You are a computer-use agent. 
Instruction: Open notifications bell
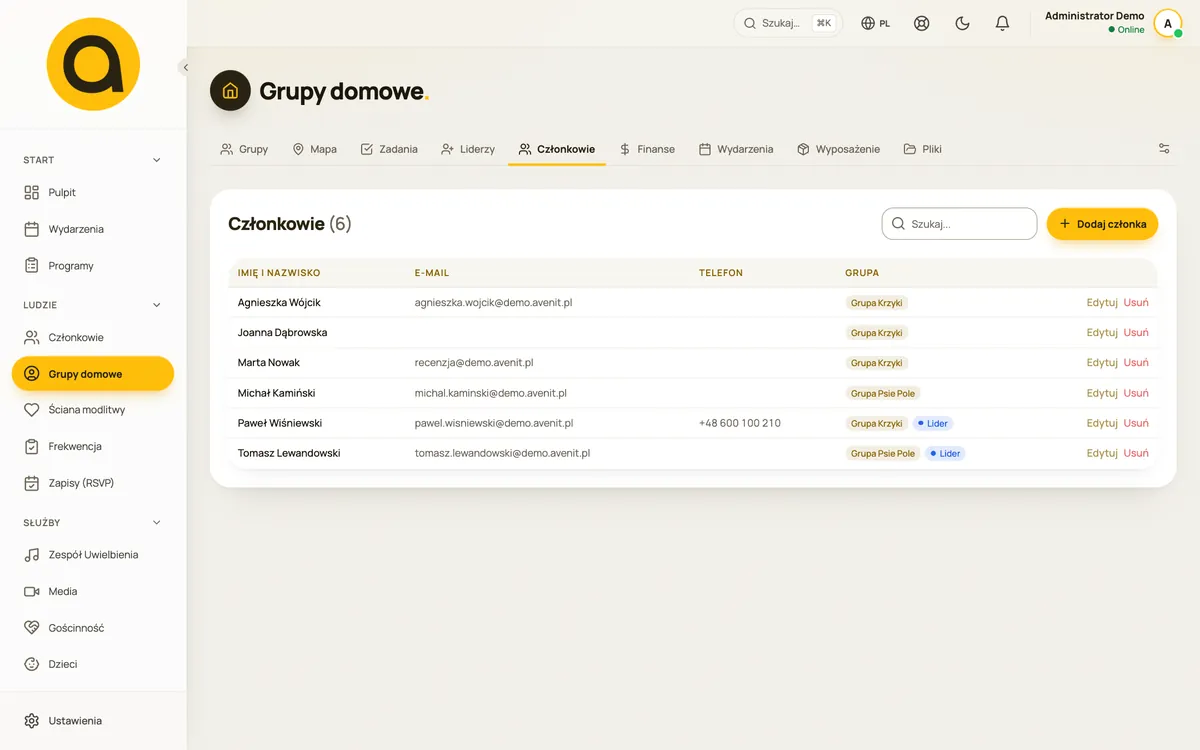(x=1002, y=23)
